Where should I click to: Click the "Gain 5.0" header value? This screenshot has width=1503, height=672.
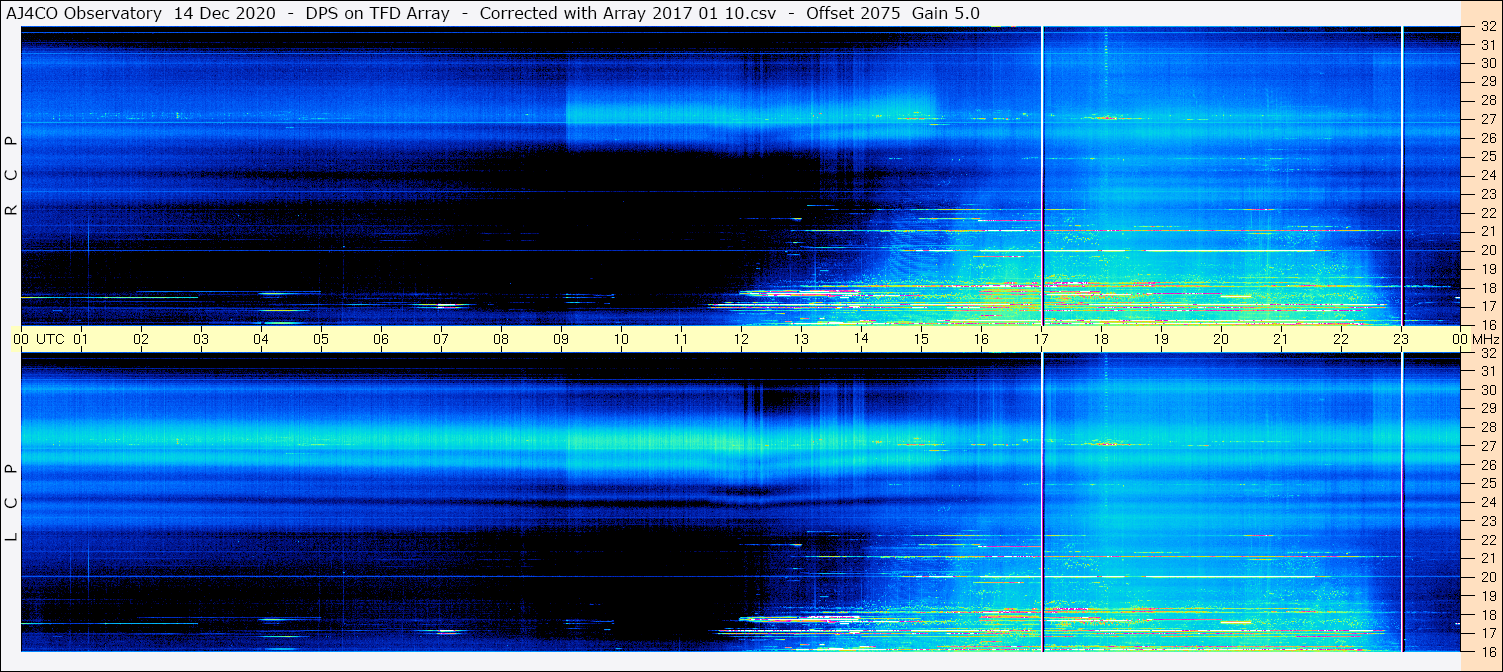tap(946, 13)
